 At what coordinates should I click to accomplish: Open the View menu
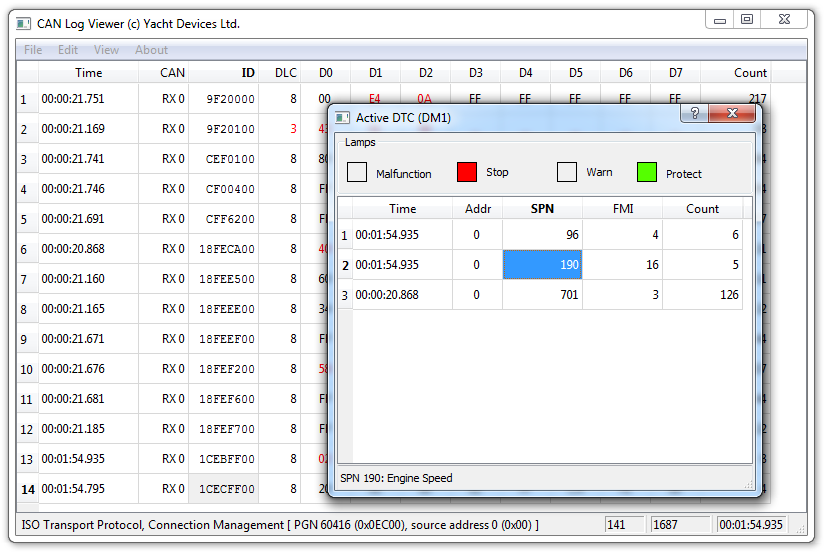click(106, 50)
